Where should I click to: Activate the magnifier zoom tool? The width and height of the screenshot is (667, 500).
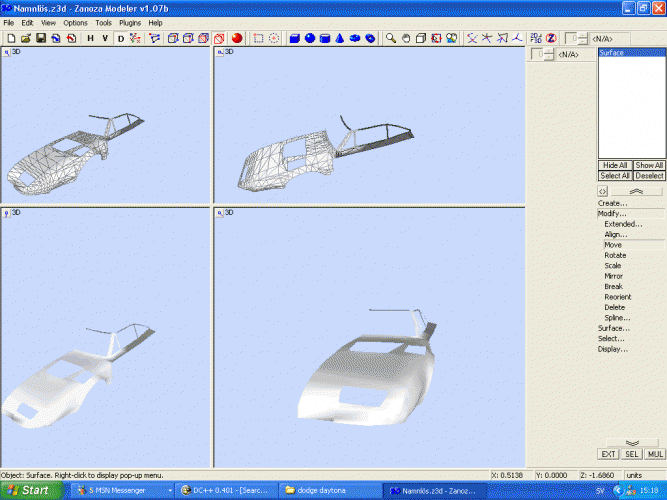click(x=391, y=38)
